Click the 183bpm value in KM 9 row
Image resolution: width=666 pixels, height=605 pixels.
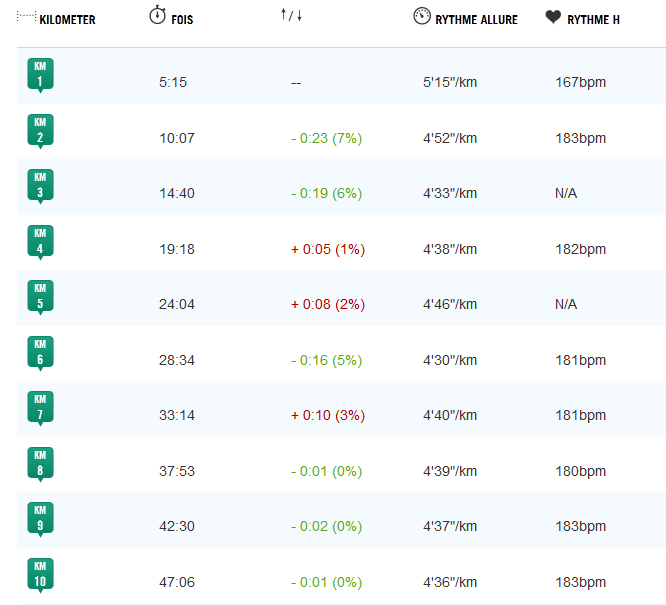tap(580, 527)
